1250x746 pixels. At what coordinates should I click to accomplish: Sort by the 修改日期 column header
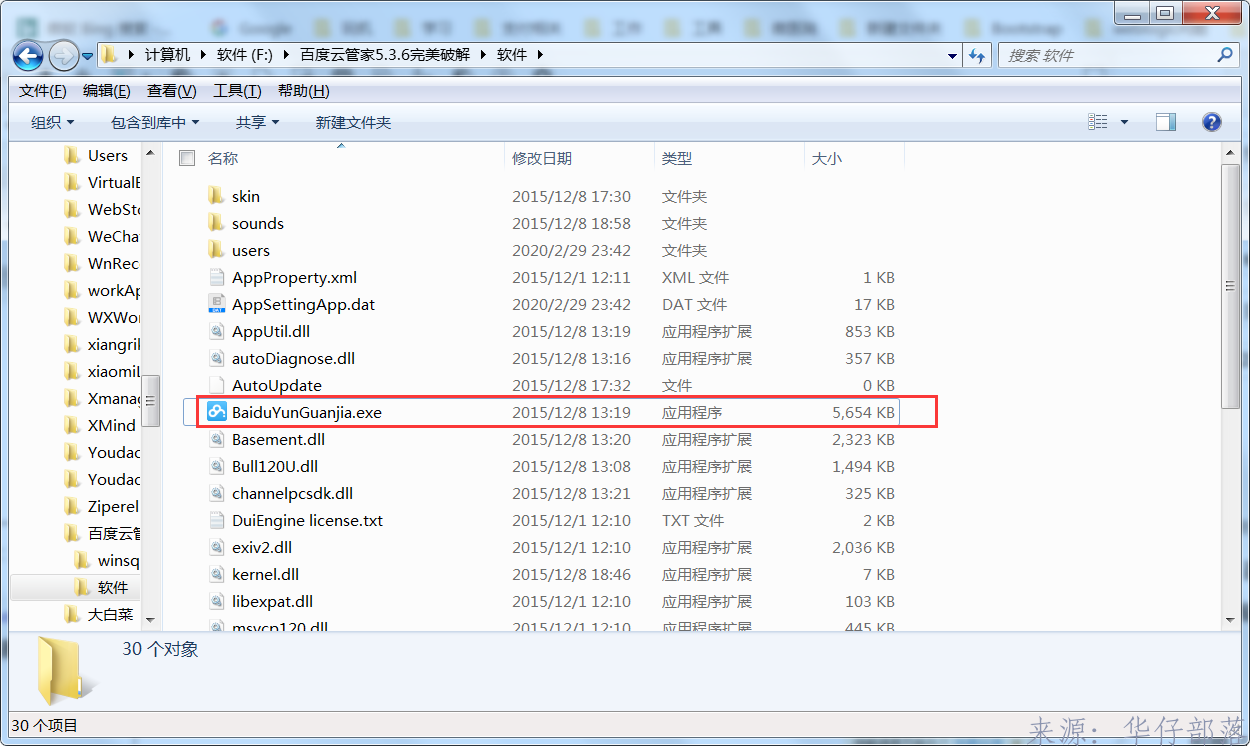[x=542, y=158]
